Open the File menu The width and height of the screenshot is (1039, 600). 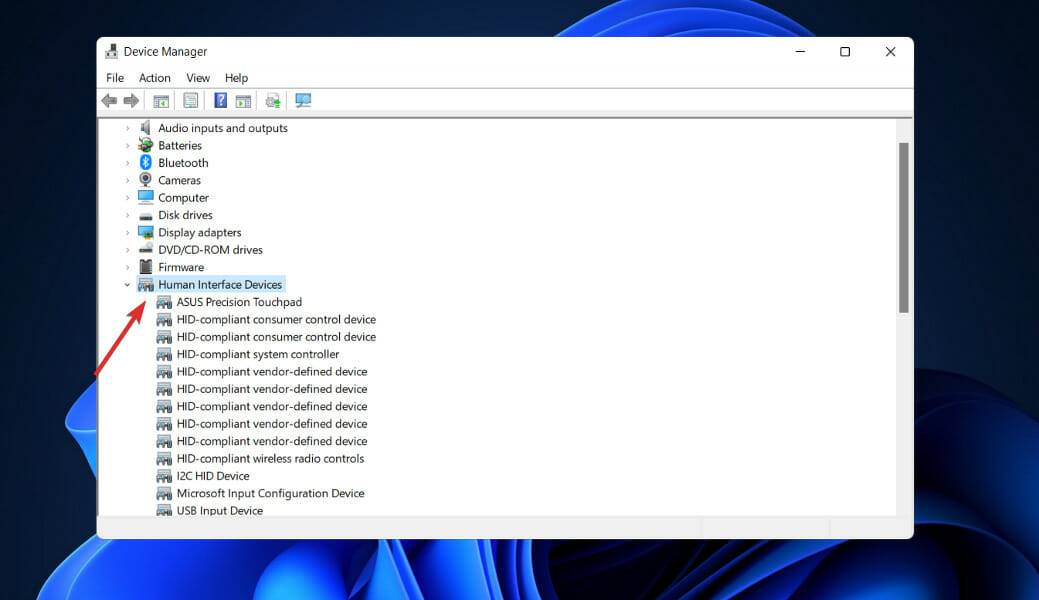pos(115,78)
